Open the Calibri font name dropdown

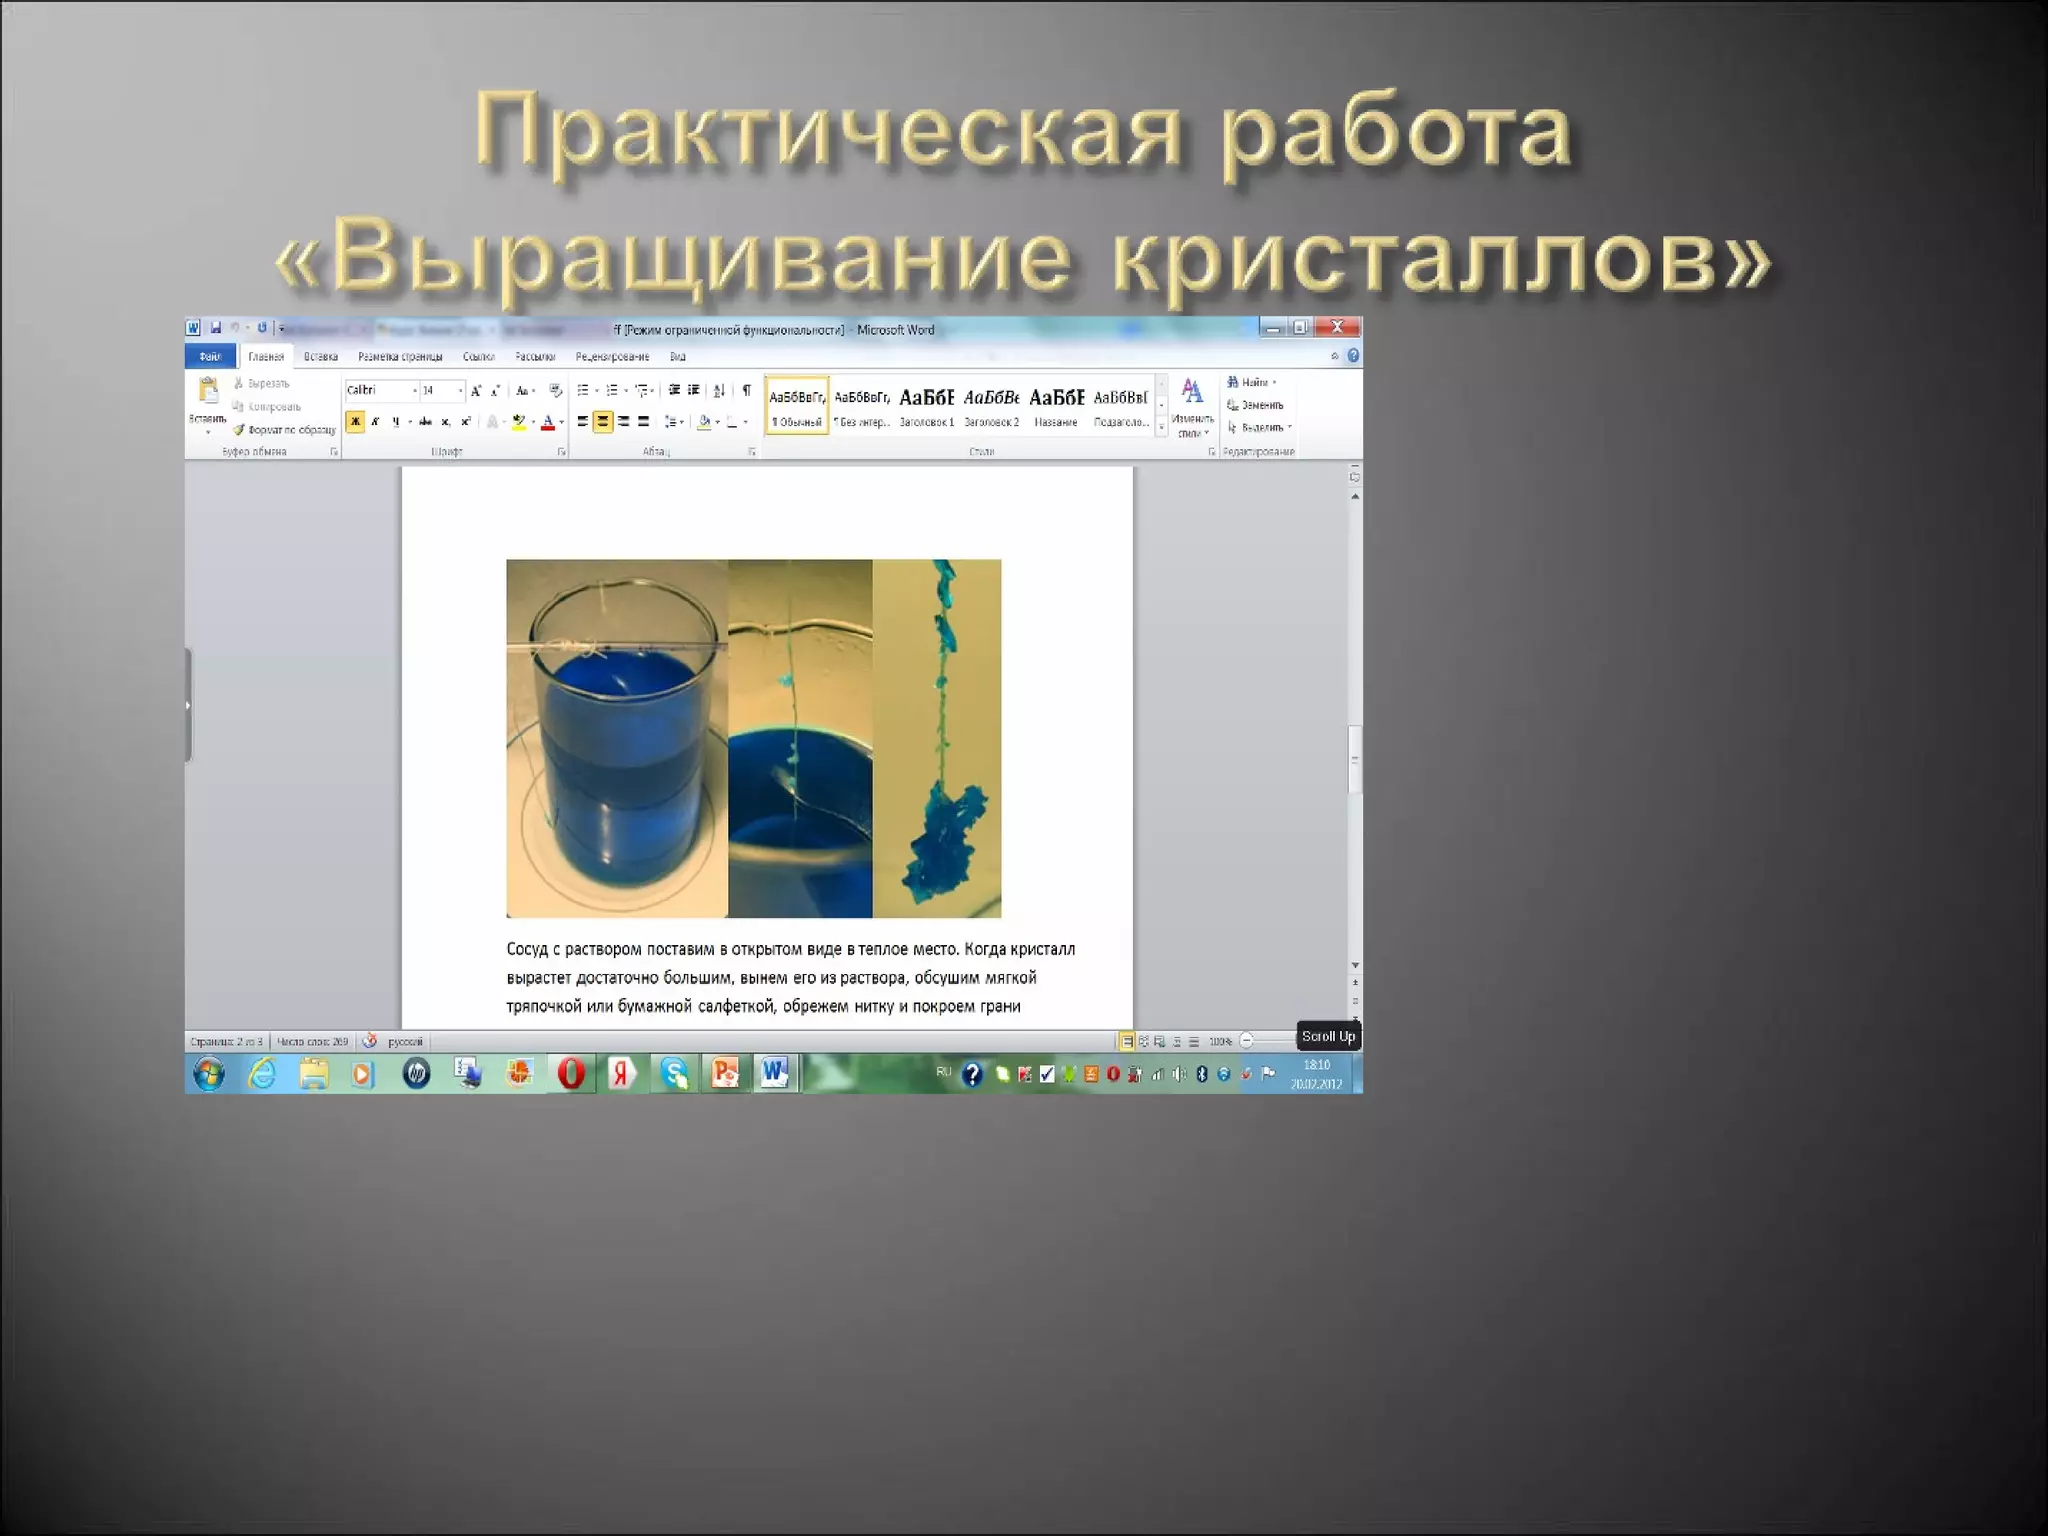pos(414,390)
